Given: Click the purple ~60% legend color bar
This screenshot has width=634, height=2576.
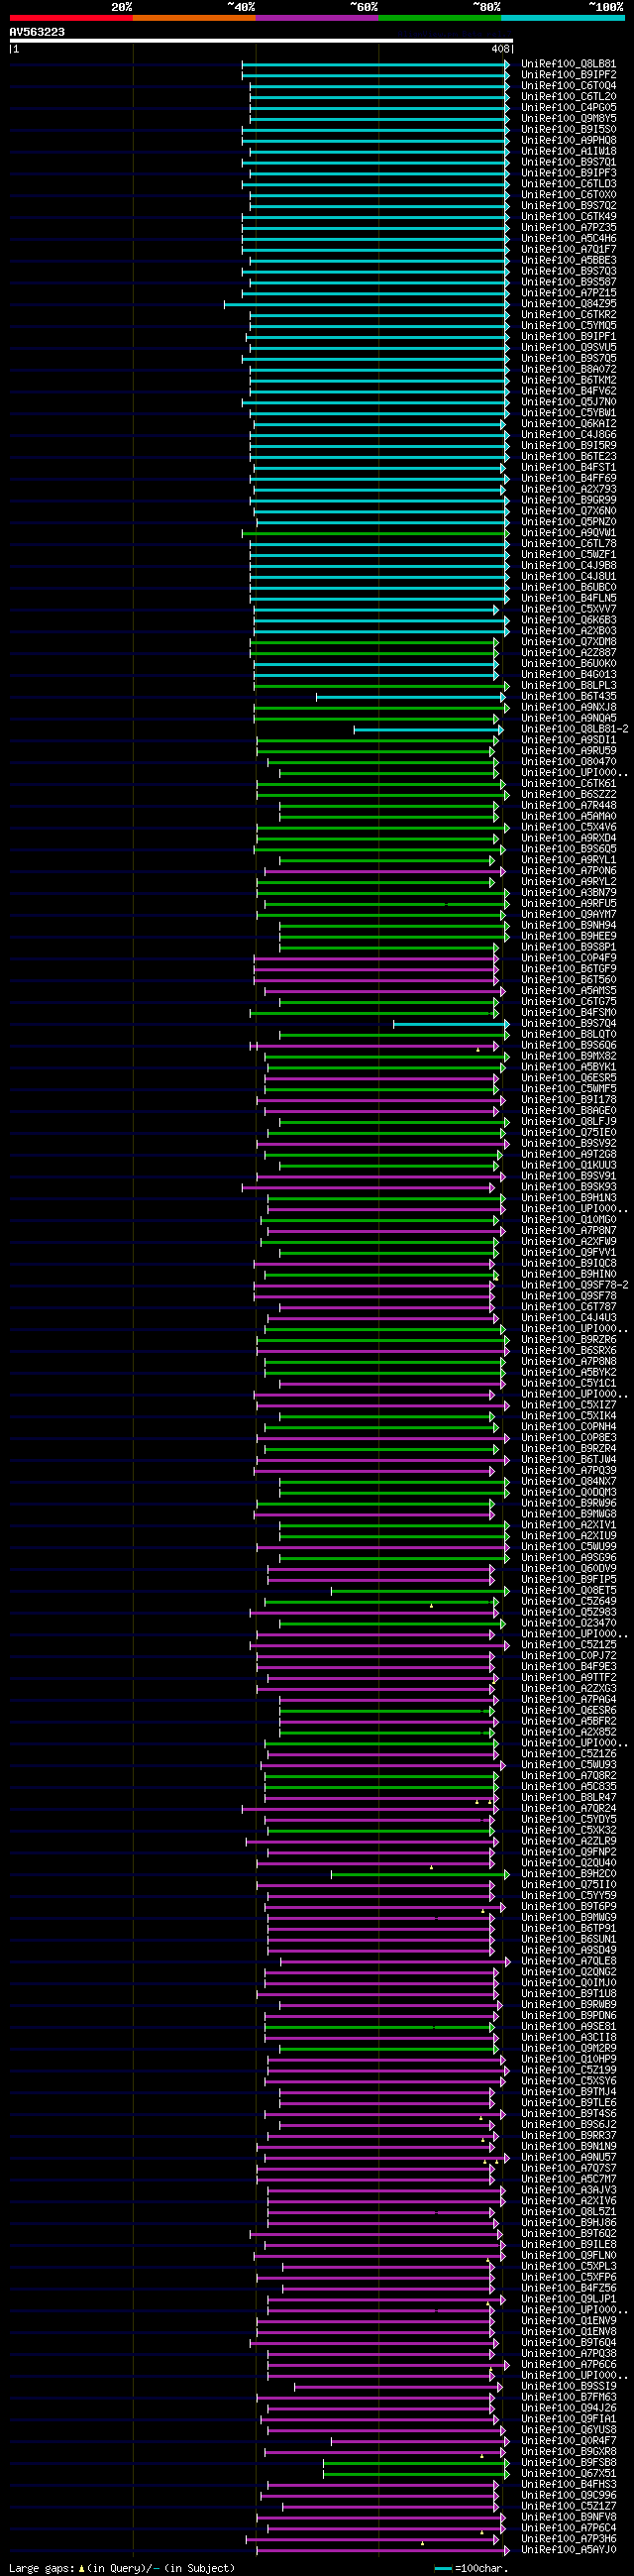Looking at the screenshot, I should tap(317, 18).
